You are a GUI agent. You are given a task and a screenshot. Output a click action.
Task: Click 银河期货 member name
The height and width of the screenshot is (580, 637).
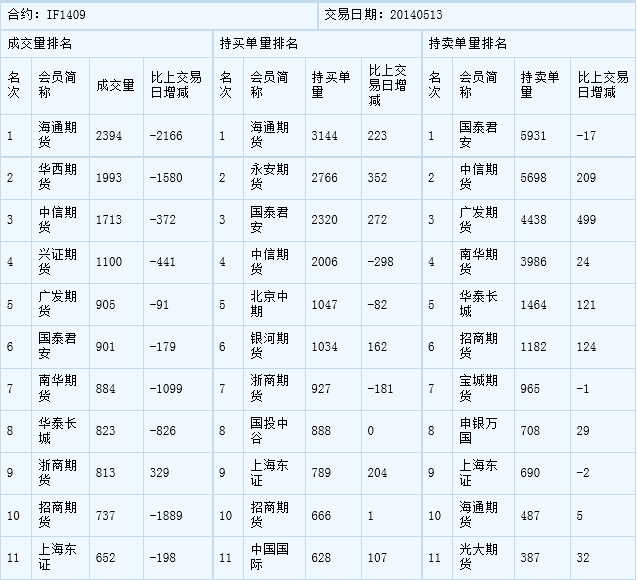tap(267, 345)
